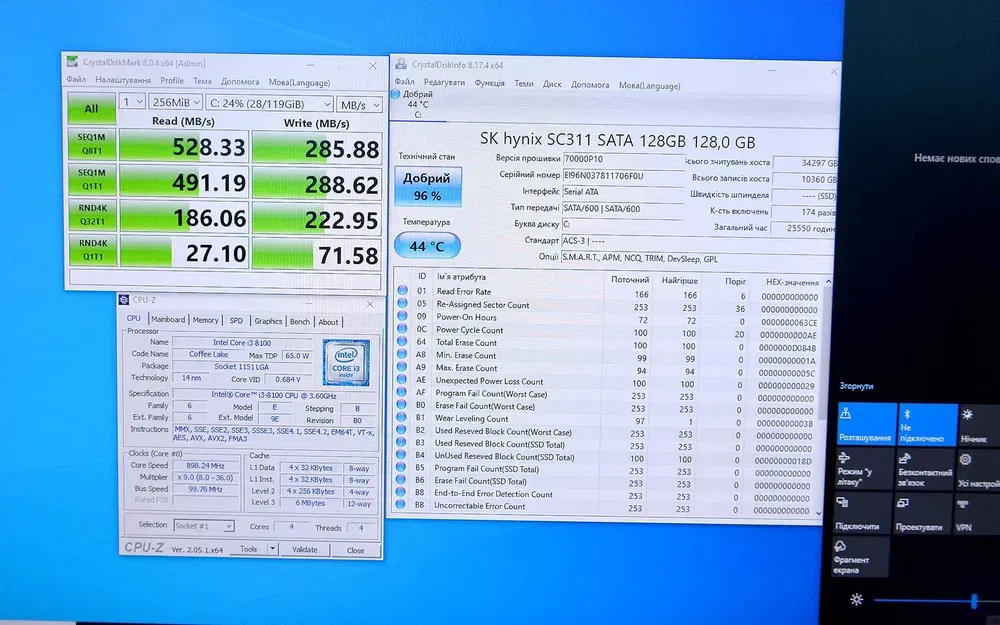Open the About tab in CPU-Z
The width and height of the screenshot is (1000, 625).
click(x=328, y=322)
